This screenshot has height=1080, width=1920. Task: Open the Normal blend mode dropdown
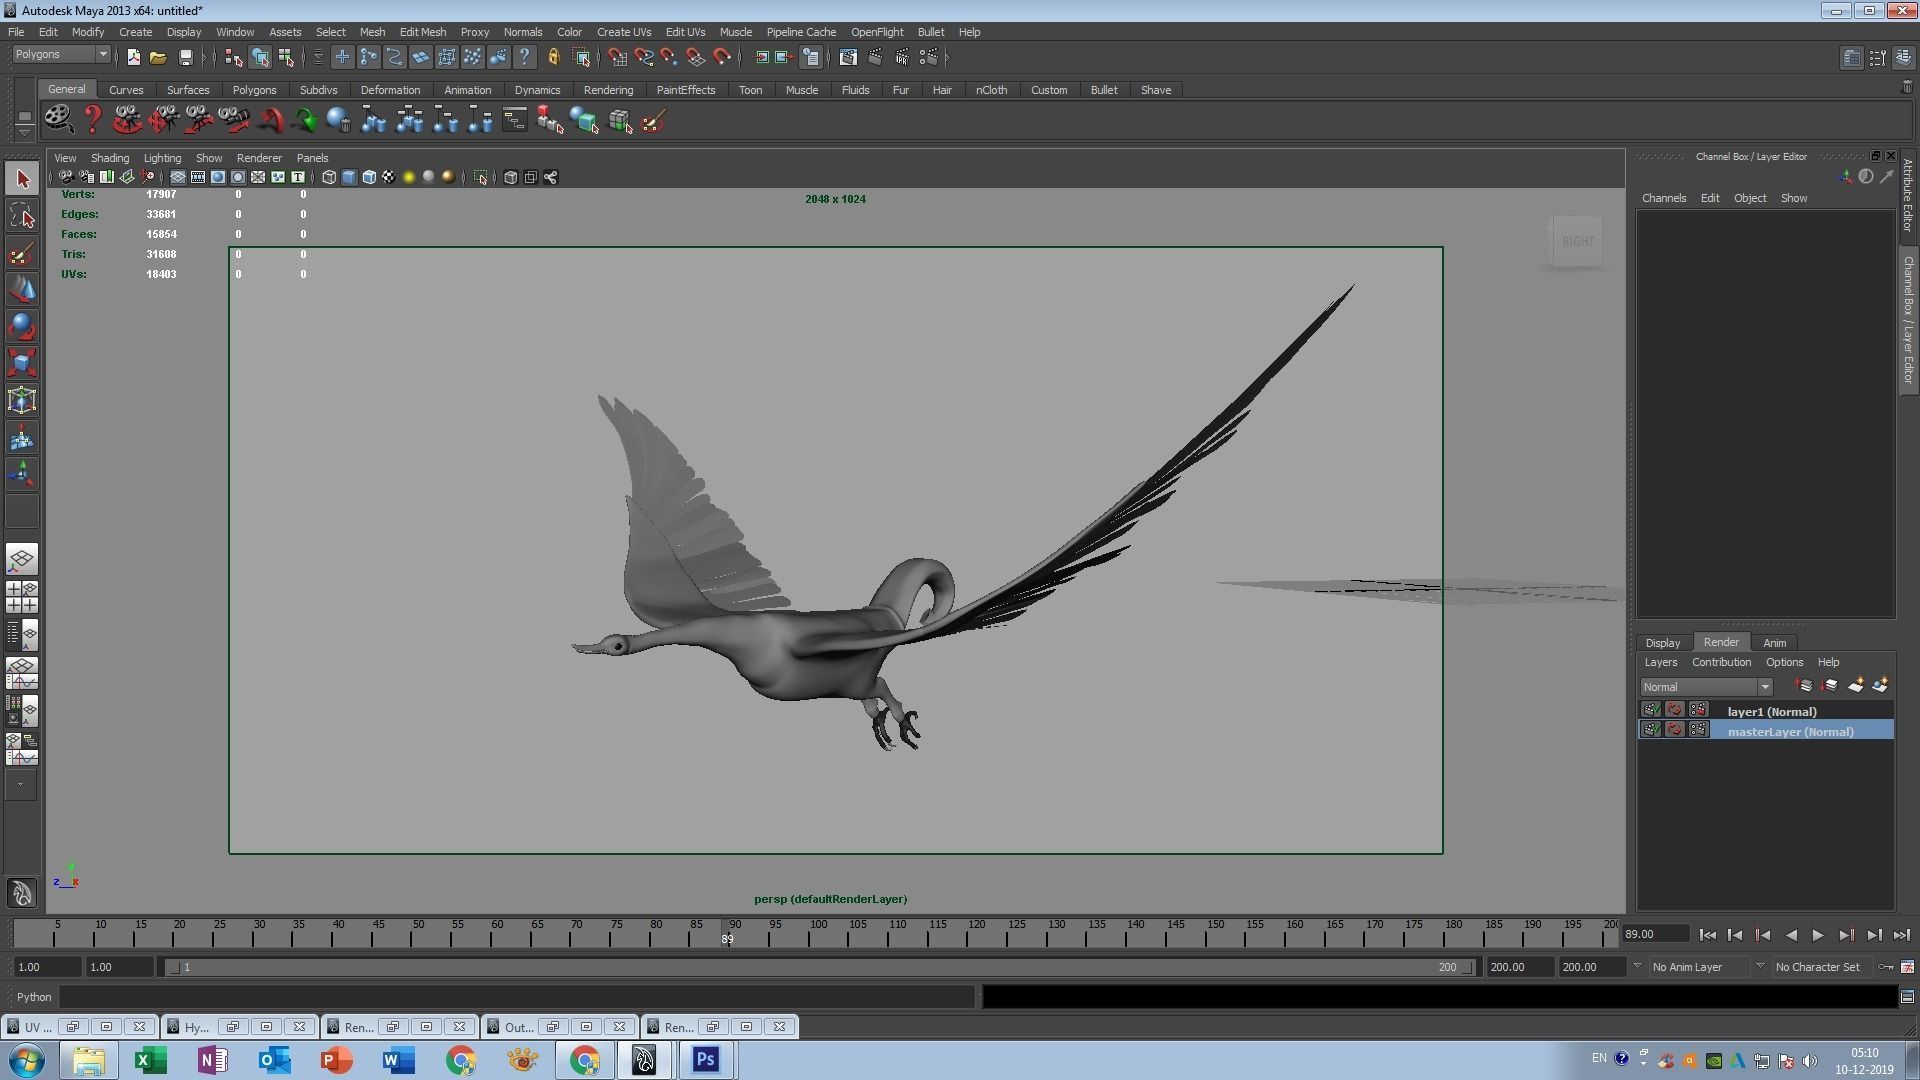(1706, 687)
